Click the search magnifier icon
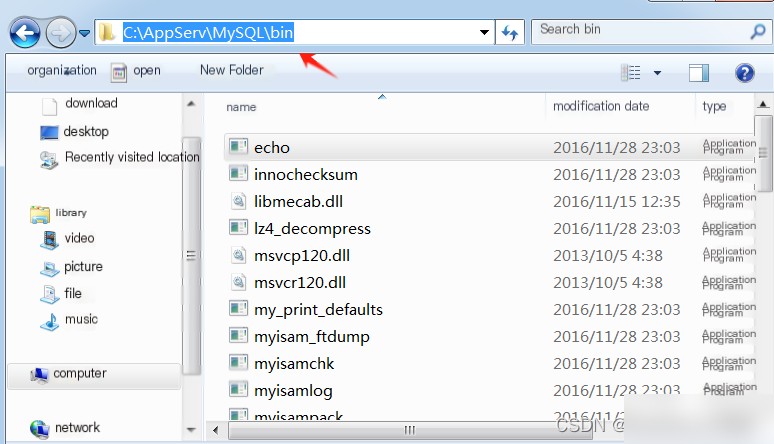Screen dimensions: 774x444 757,31
